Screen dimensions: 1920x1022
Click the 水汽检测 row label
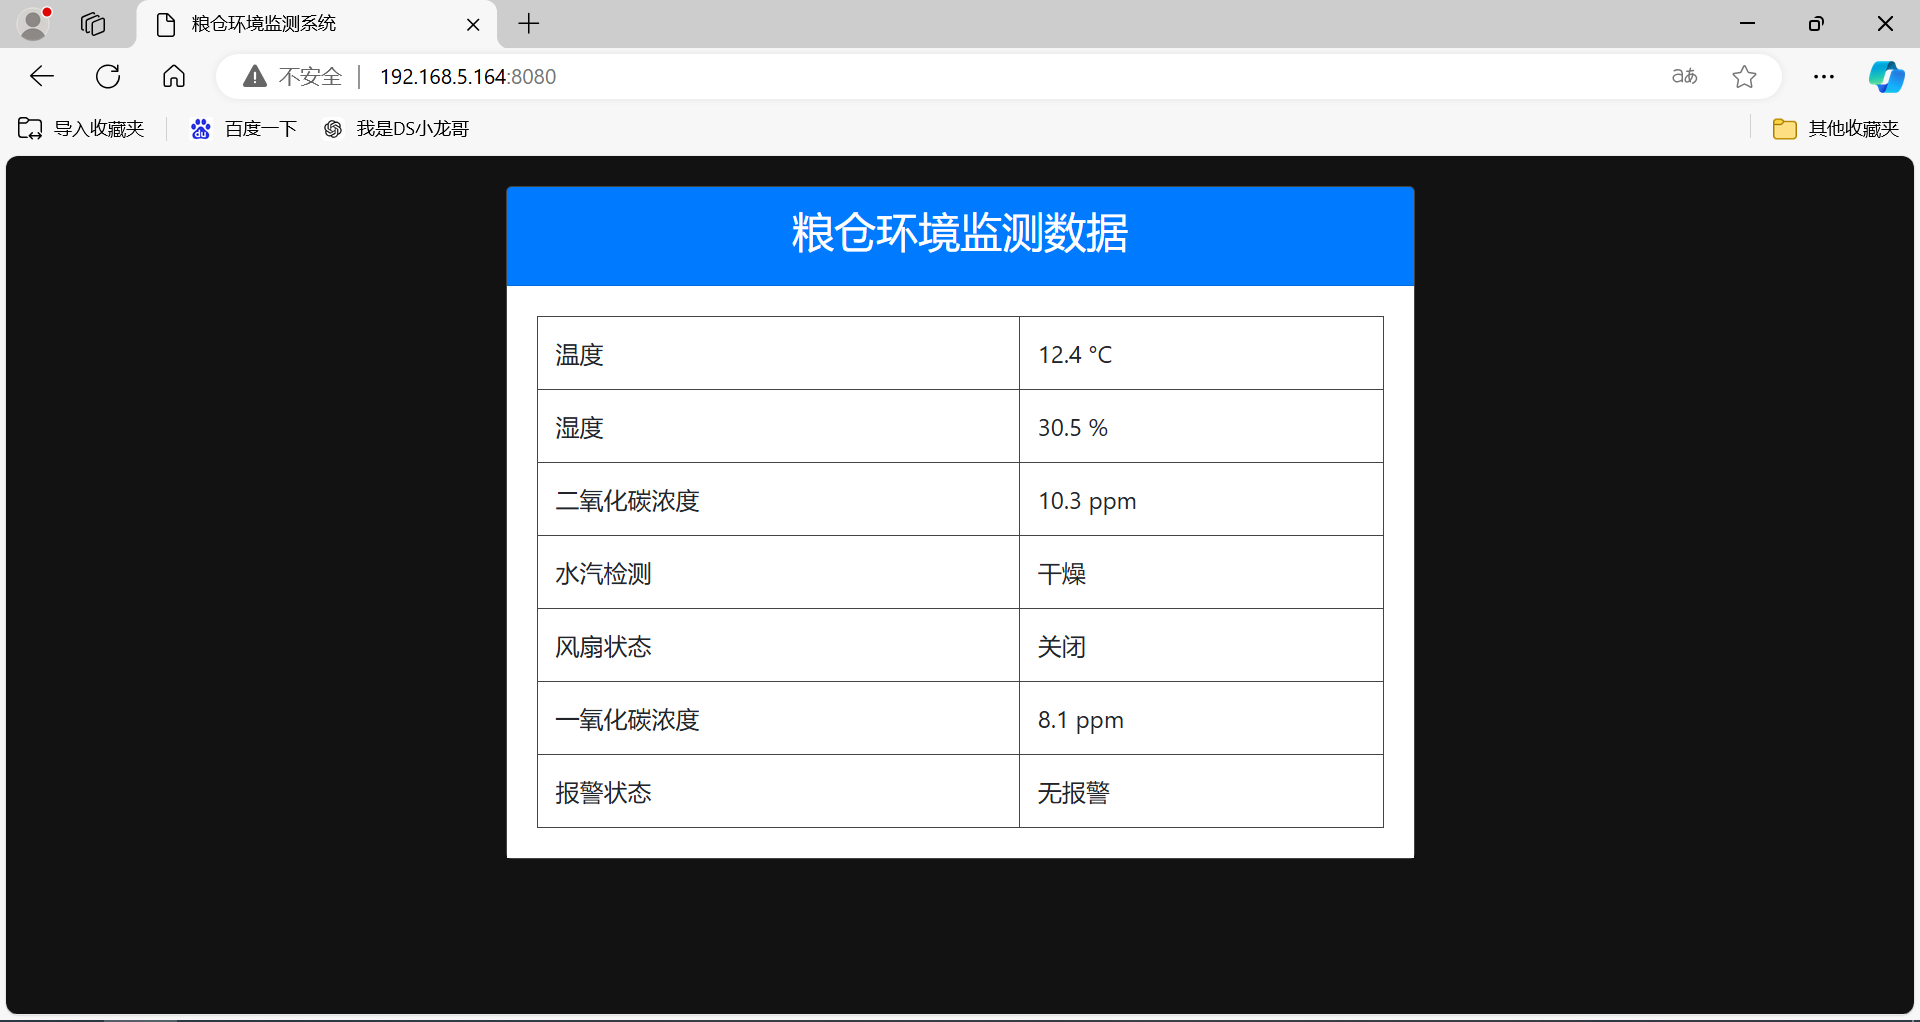click(604, 574)
